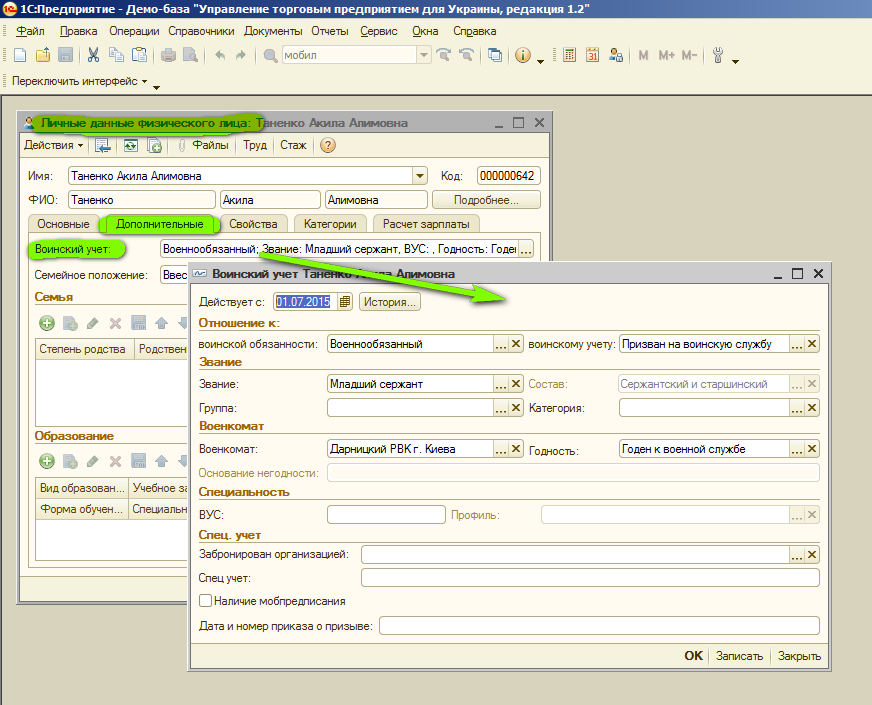This screenshot has height=705, width=872.
Task: Open selection for Забронирован организацией field
Action: click(797, 554)
